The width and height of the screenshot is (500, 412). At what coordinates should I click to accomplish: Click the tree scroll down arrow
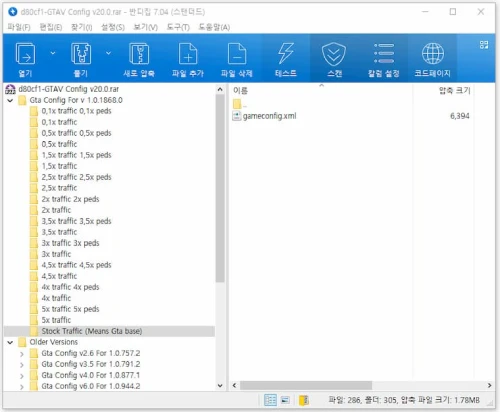point(220,386)
